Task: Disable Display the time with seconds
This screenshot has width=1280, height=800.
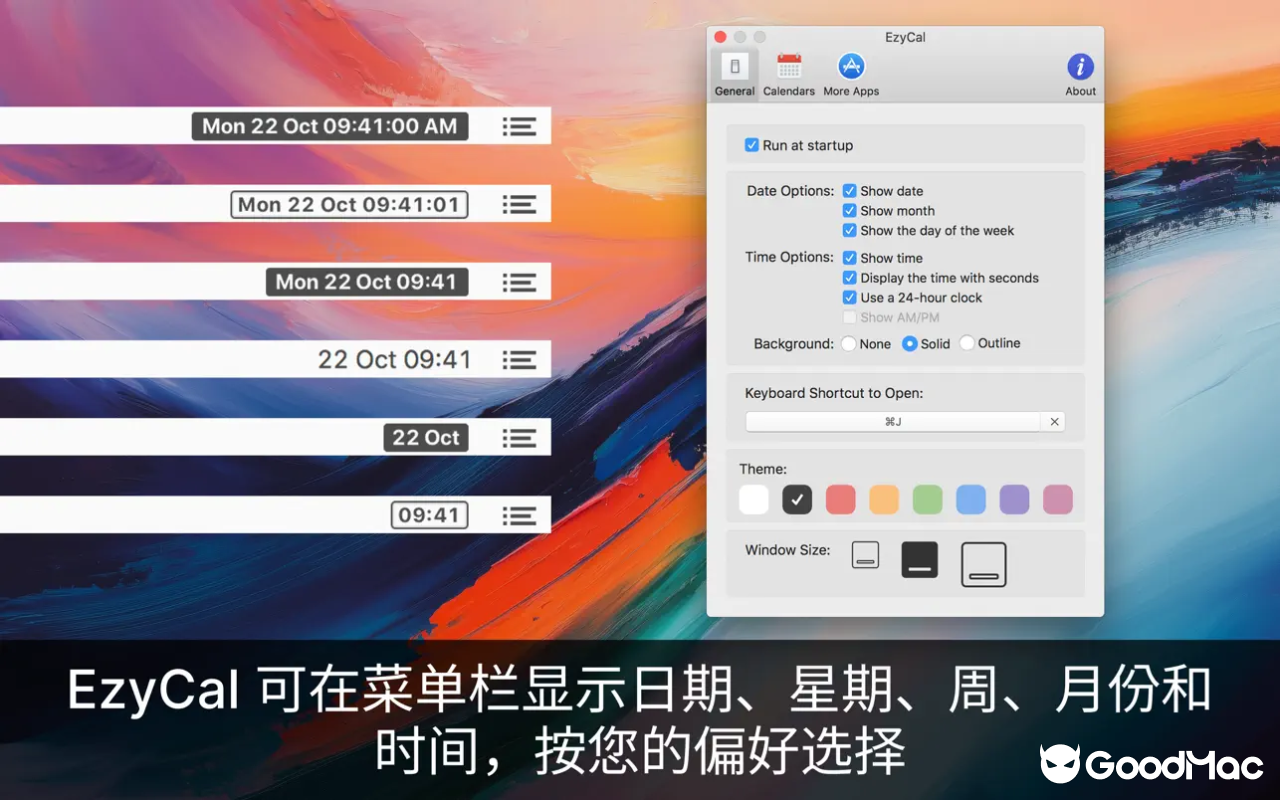Action: point(849,278)
